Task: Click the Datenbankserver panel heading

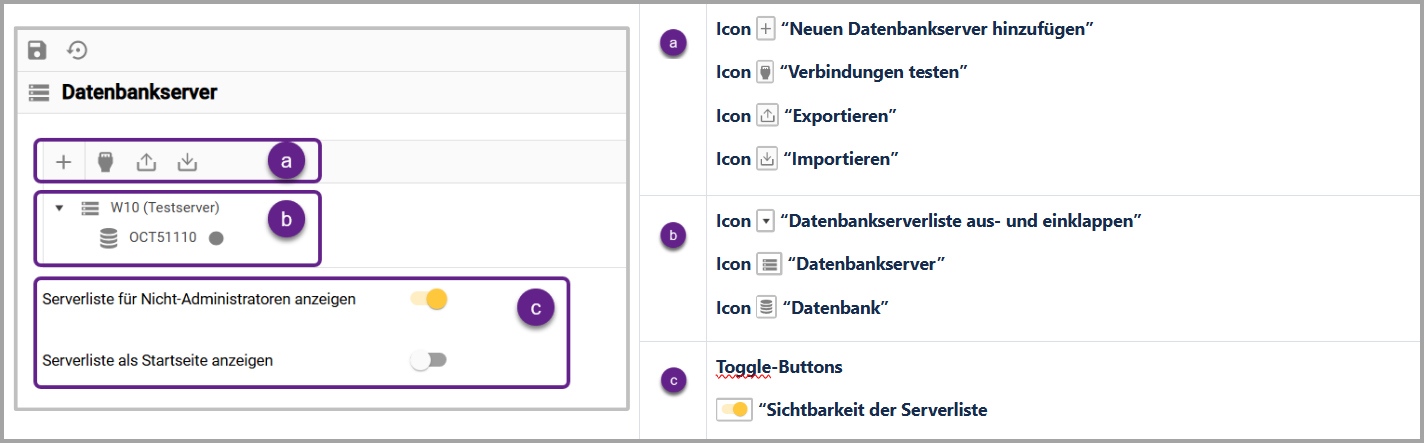Action: pyautogui.click(x=139, y=93)
